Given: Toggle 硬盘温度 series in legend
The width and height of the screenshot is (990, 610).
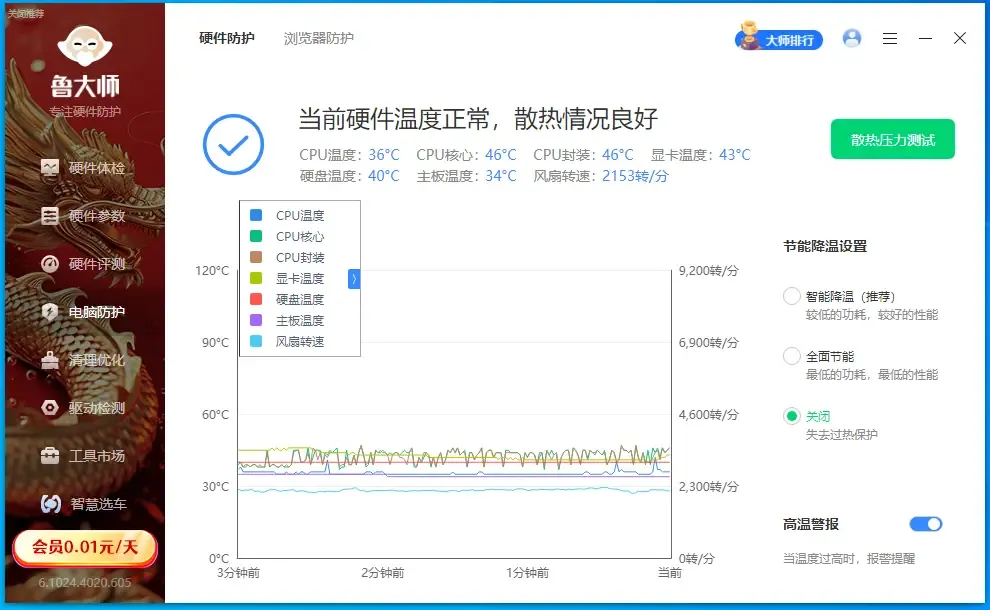Looking at the screenshot, I should click(x=300, y=299).
